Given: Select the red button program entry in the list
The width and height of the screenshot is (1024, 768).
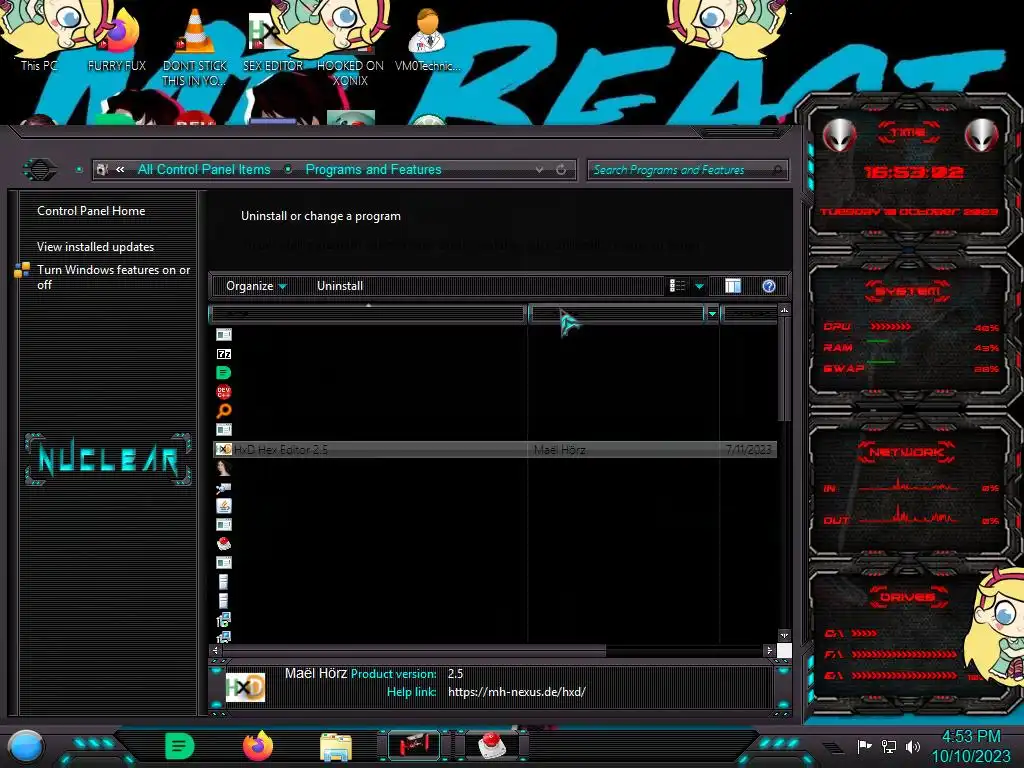Looking at the screenshot, I should [223, 543].
